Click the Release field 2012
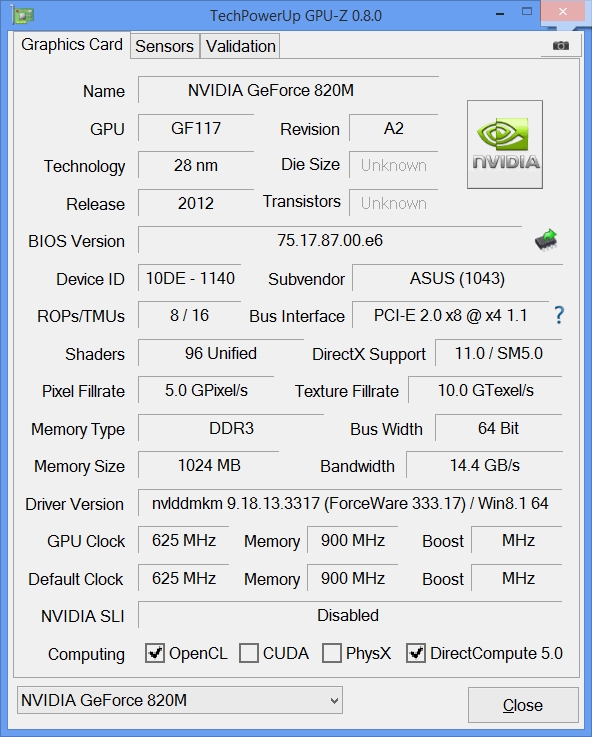This screenshot has height=737, width=592. [196, 203]
